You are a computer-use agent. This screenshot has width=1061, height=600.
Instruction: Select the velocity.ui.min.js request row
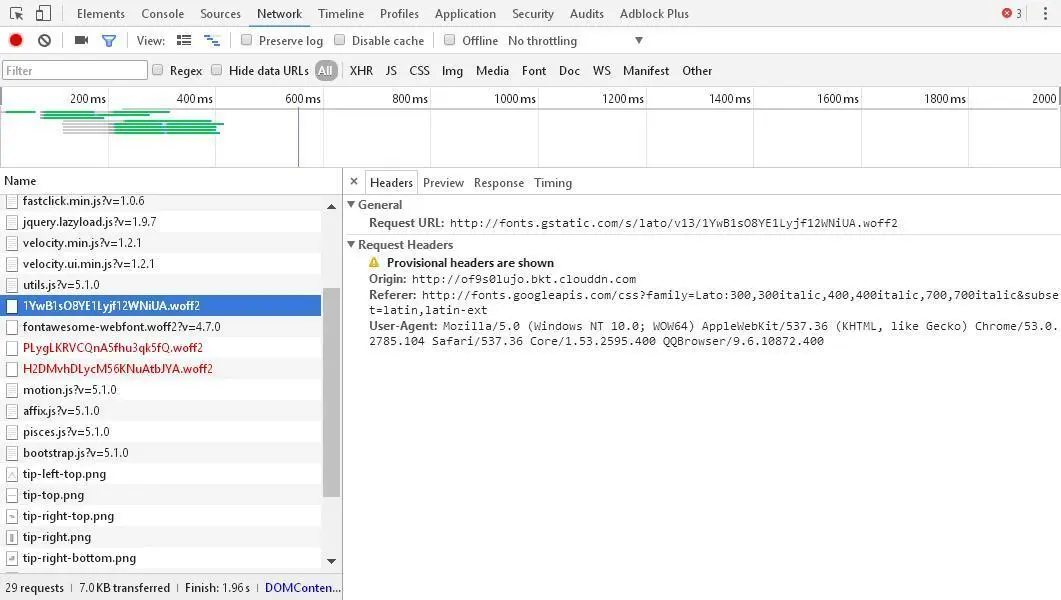tap(161, 264)
